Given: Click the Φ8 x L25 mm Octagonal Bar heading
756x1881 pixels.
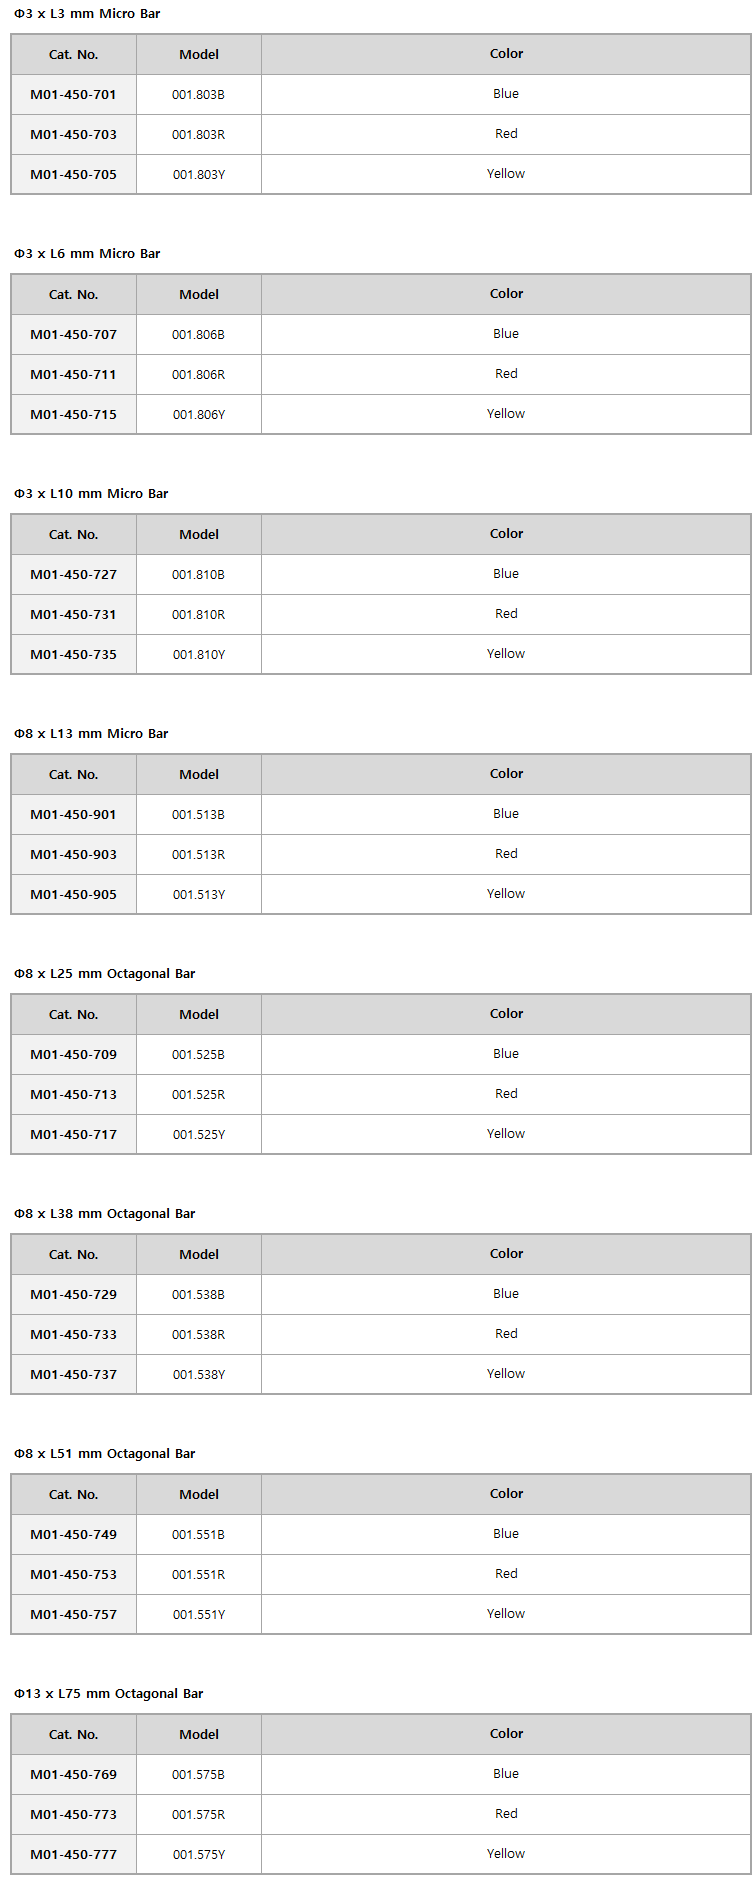Looking at the screenshot, I should click(x=105, y=974).
